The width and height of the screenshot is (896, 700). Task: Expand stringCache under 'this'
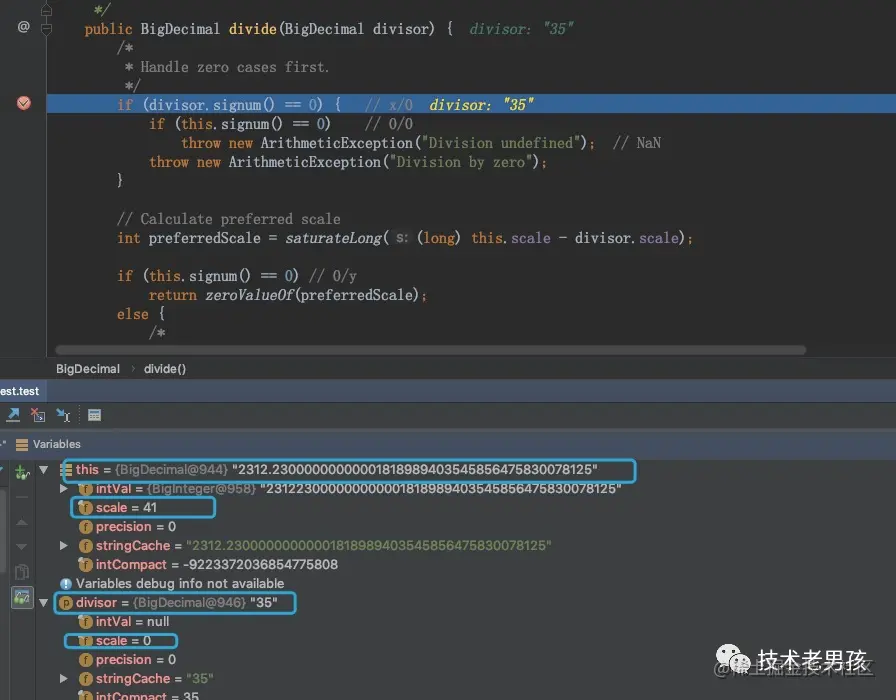click(x=63, y=546)
